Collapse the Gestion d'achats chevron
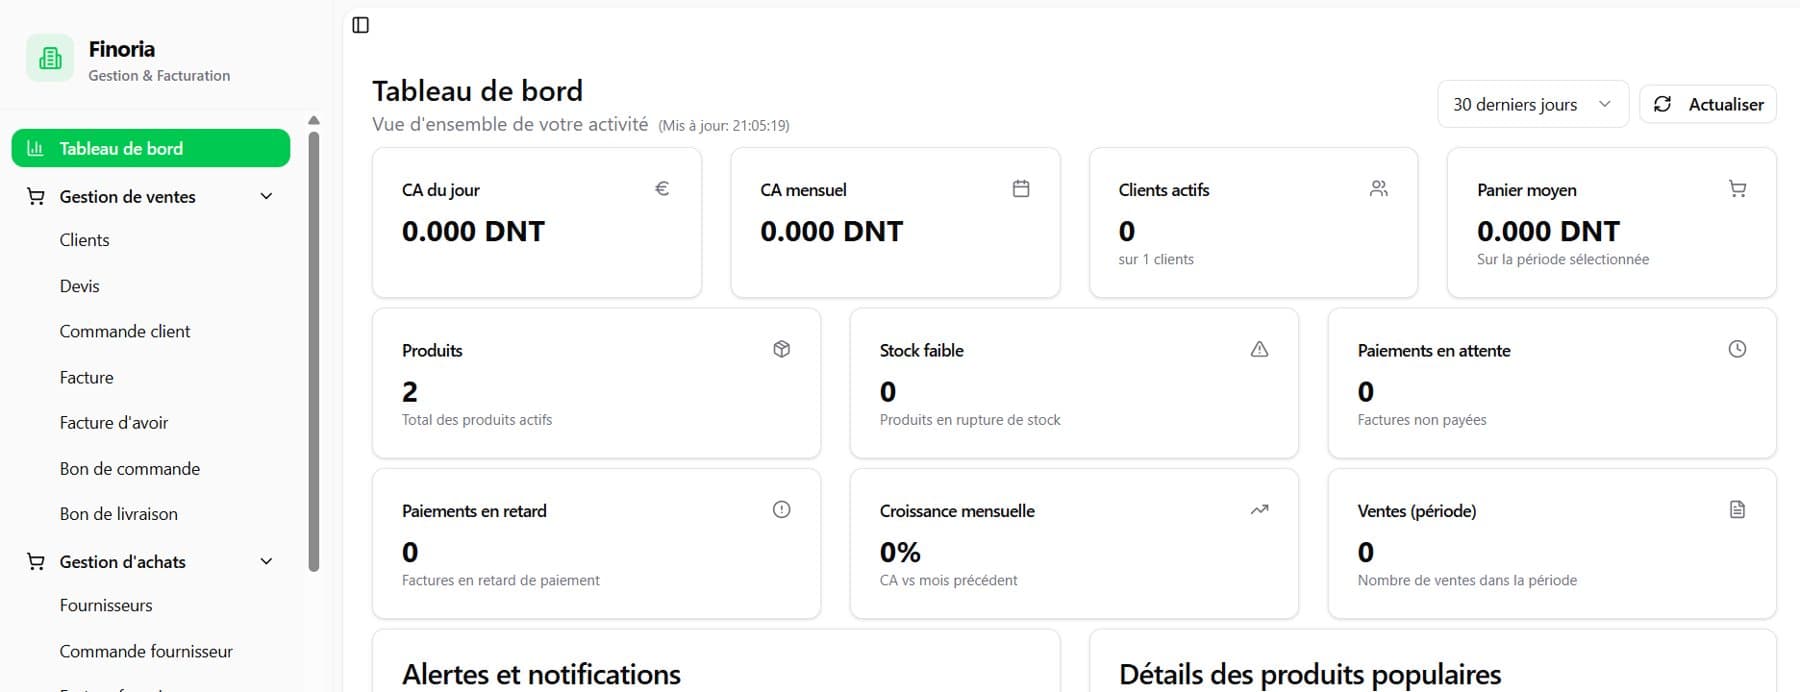 [x=266, y=562]
